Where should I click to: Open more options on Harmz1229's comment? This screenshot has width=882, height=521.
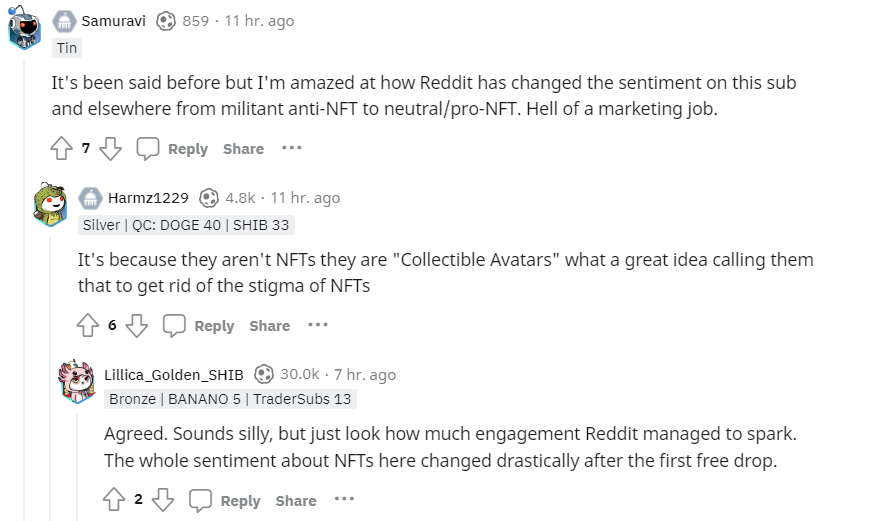pyautogui.click(x=318, y=325)
